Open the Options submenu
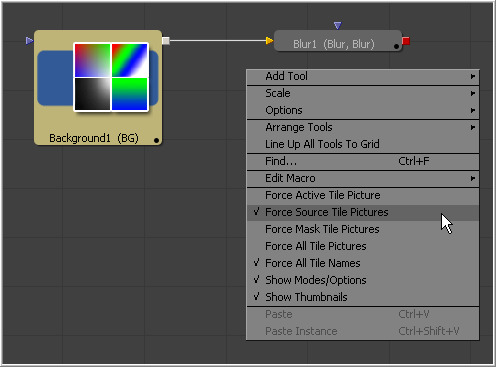This screenshot has width=496, height=367. tap(363, 110)
